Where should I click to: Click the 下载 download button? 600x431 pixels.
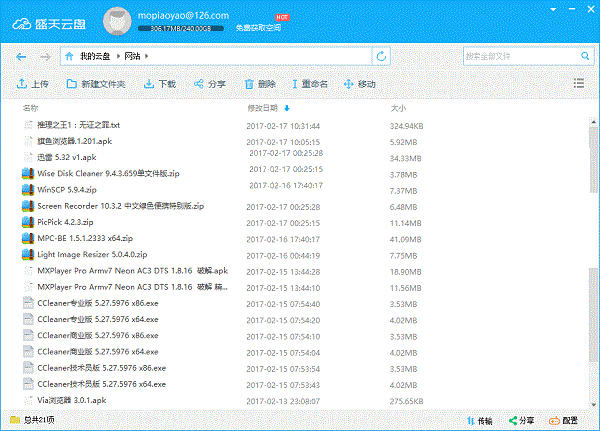(160, 83)
